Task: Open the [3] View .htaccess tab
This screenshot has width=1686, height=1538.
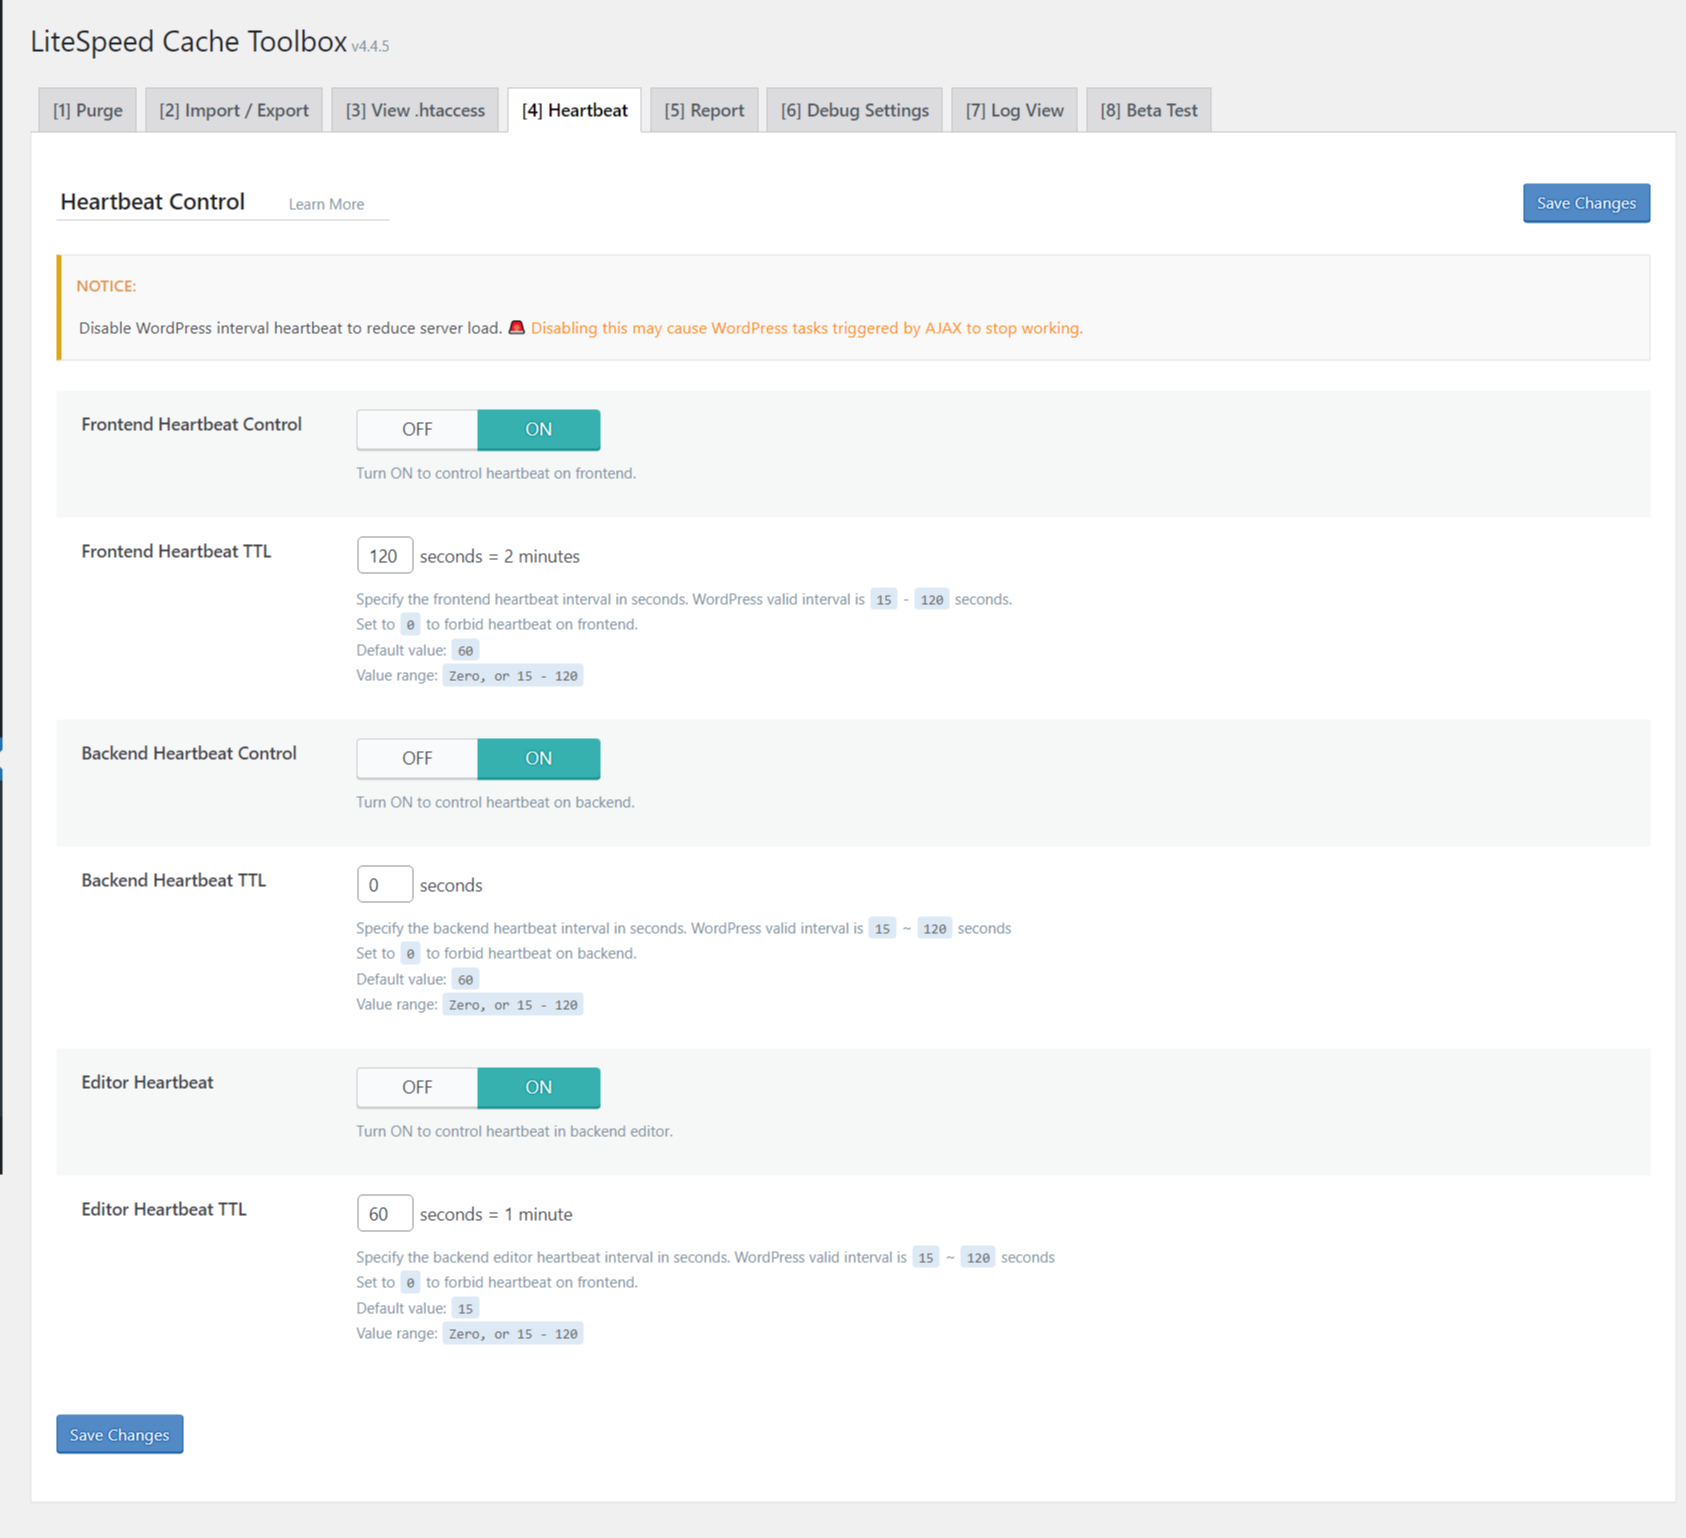Action: pos(415,110)
